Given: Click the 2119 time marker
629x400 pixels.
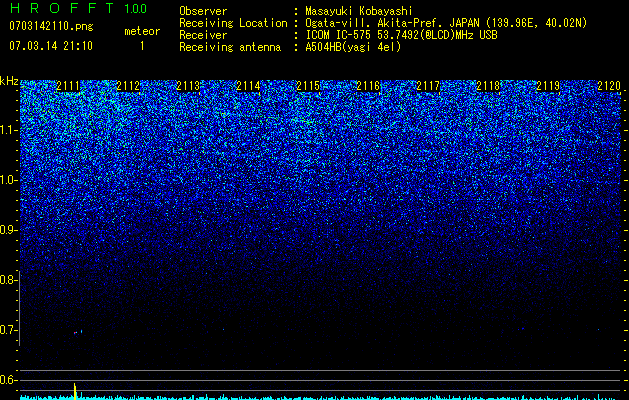Looking at the screenshot, I should (x=548, y=86).
